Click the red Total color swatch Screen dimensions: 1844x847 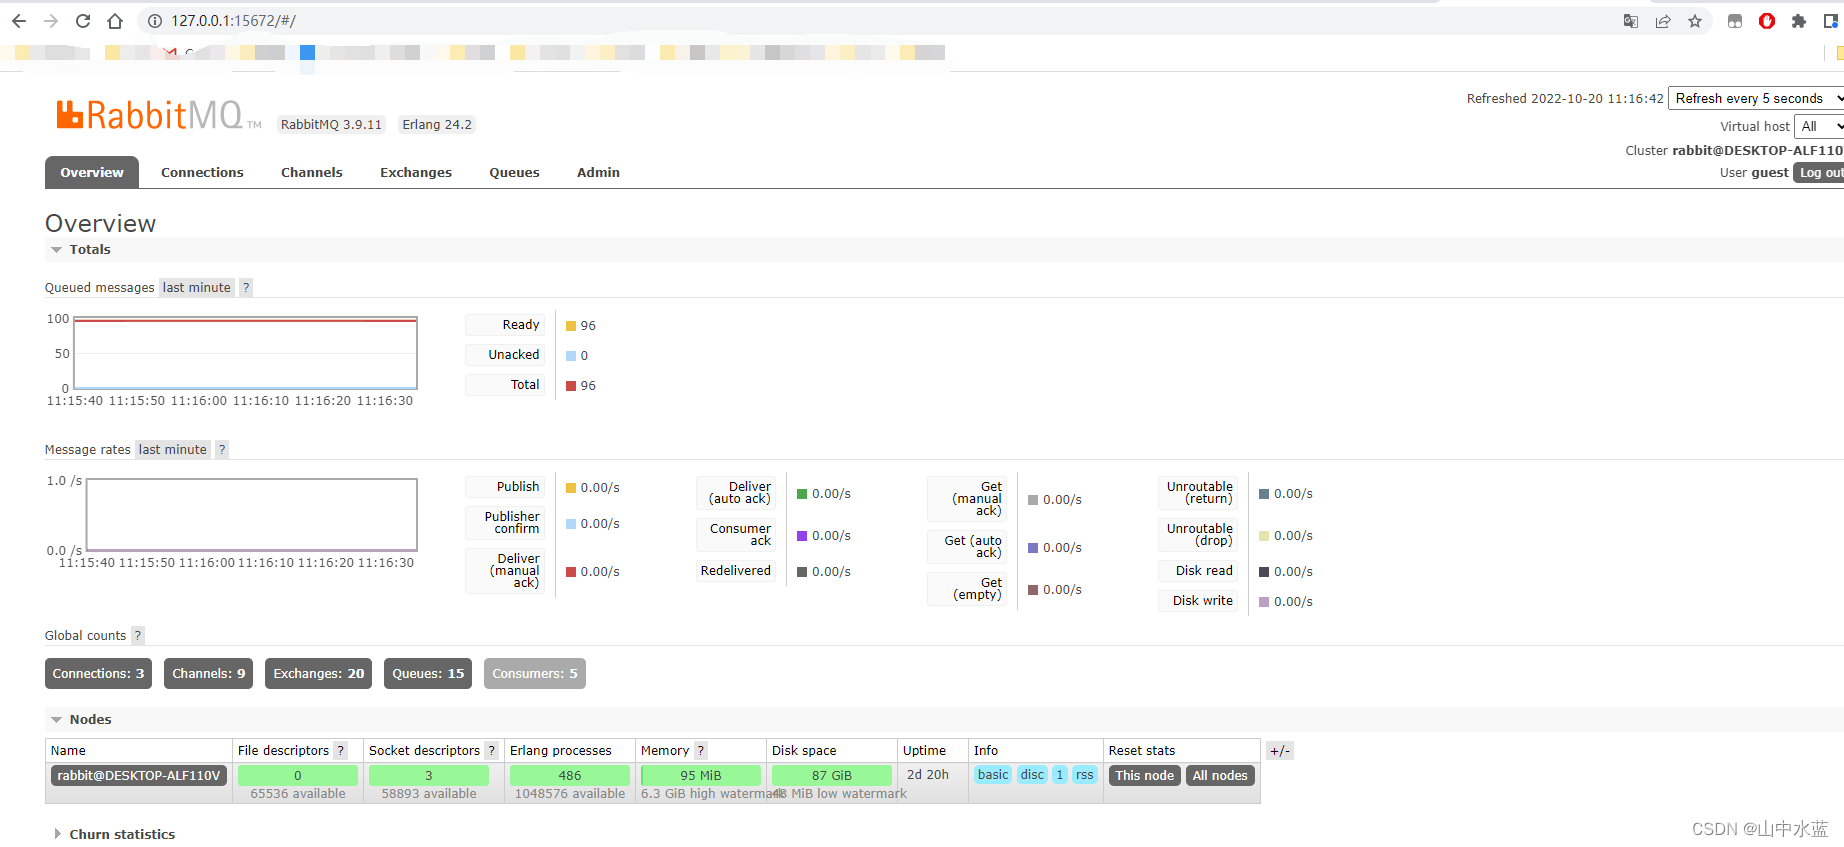pyautogui.click(x=571, y=386)
